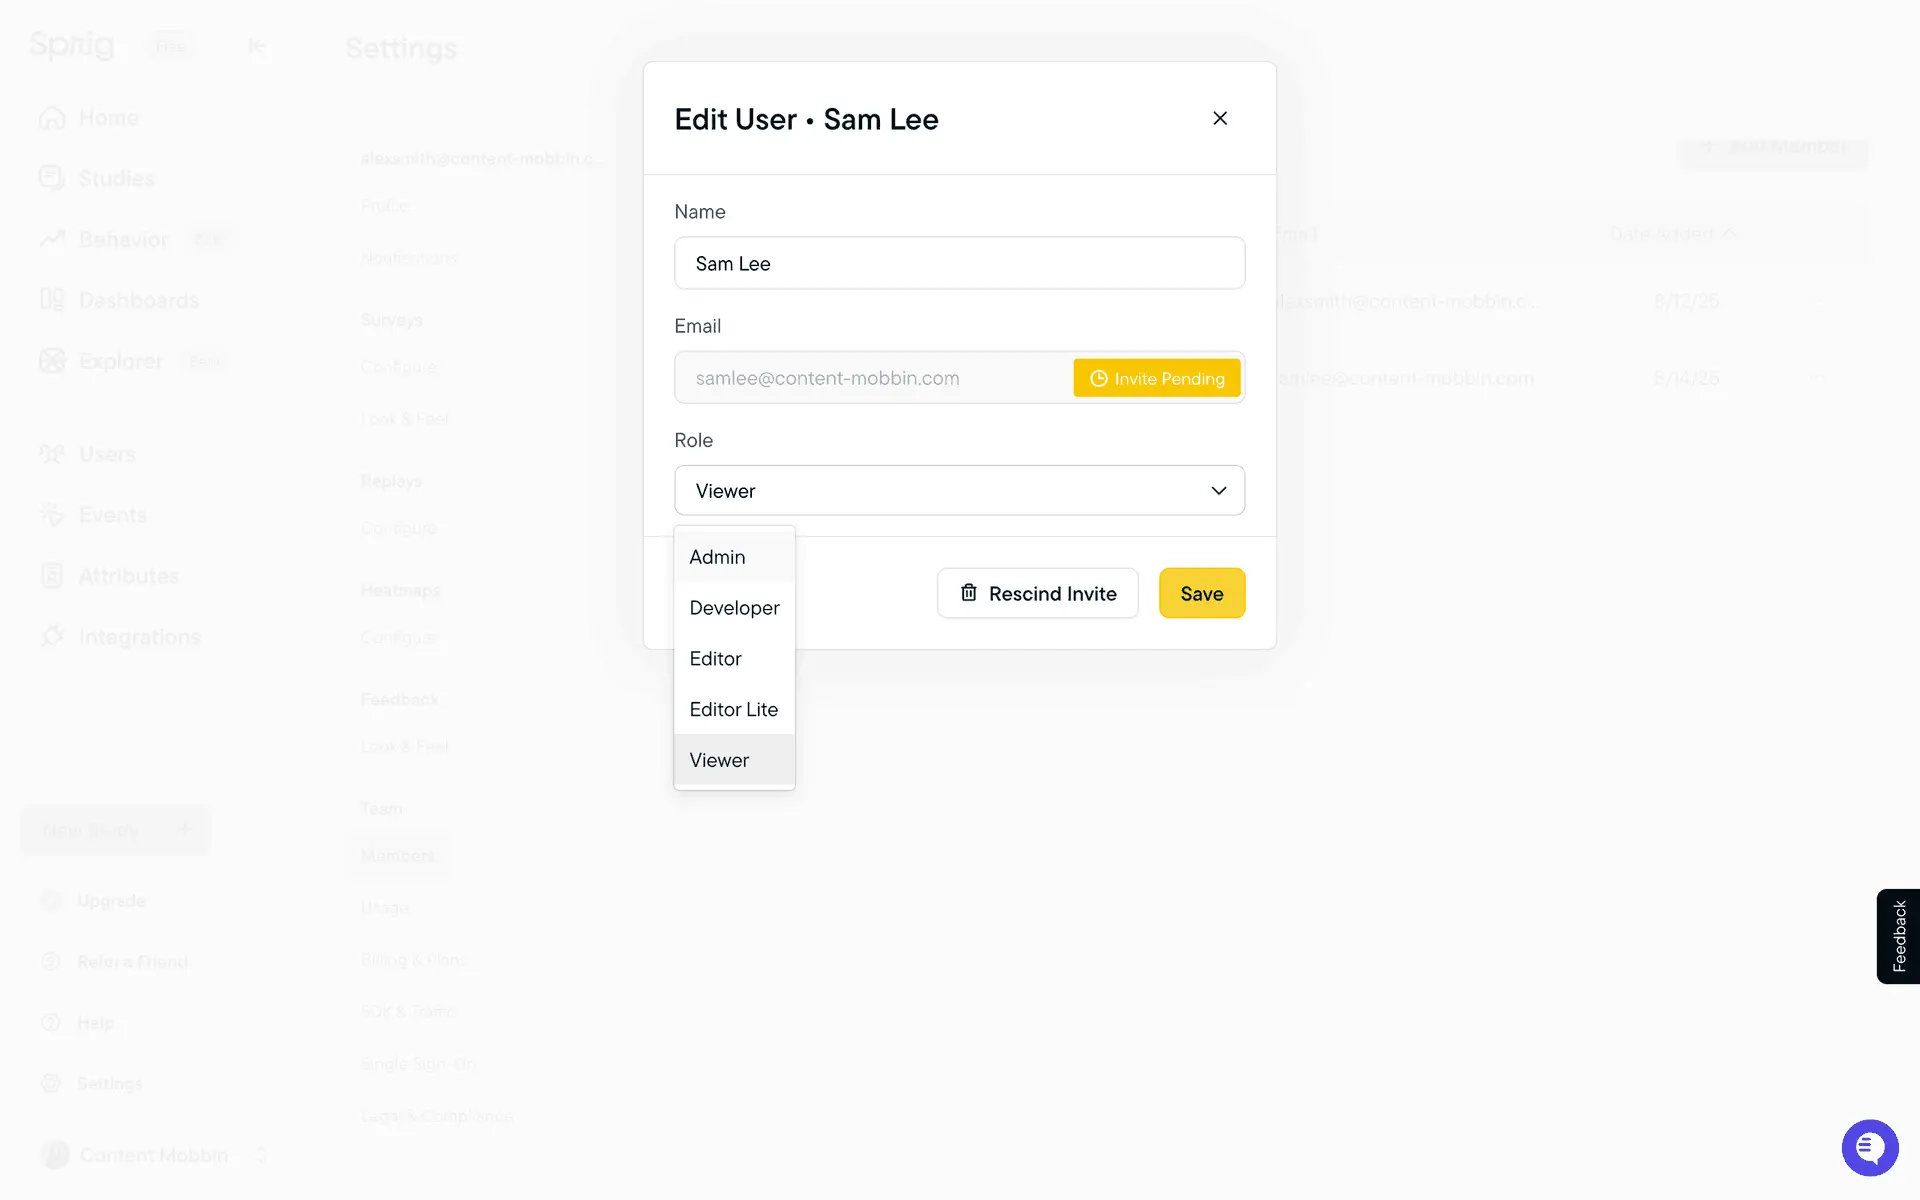Click Rescind Invite button
Screen dimensions: 1920x1200
(x=1037, y=593)
